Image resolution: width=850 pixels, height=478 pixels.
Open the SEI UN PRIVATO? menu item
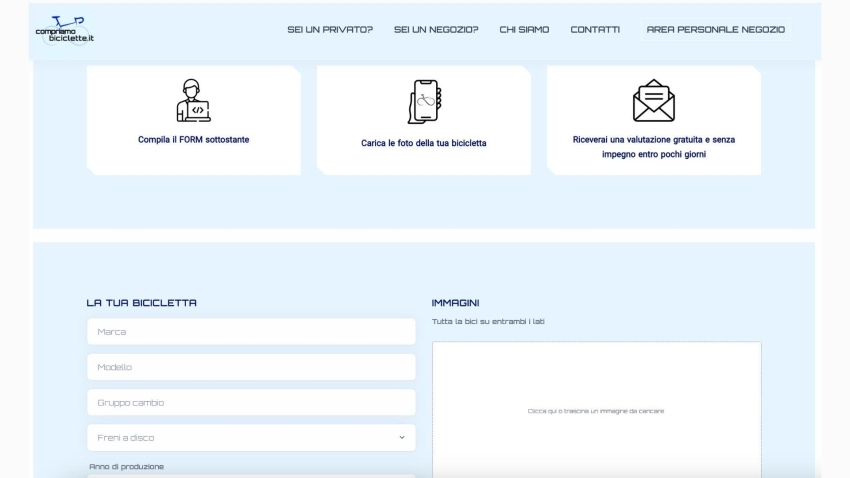point(330,30)
